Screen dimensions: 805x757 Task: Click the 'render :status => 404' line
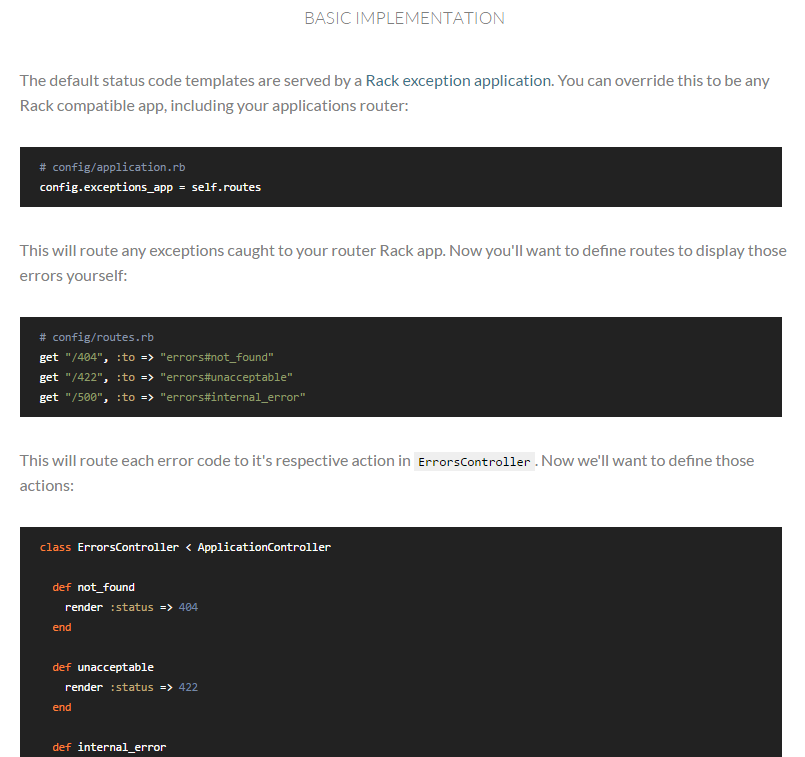pos(131,607)
